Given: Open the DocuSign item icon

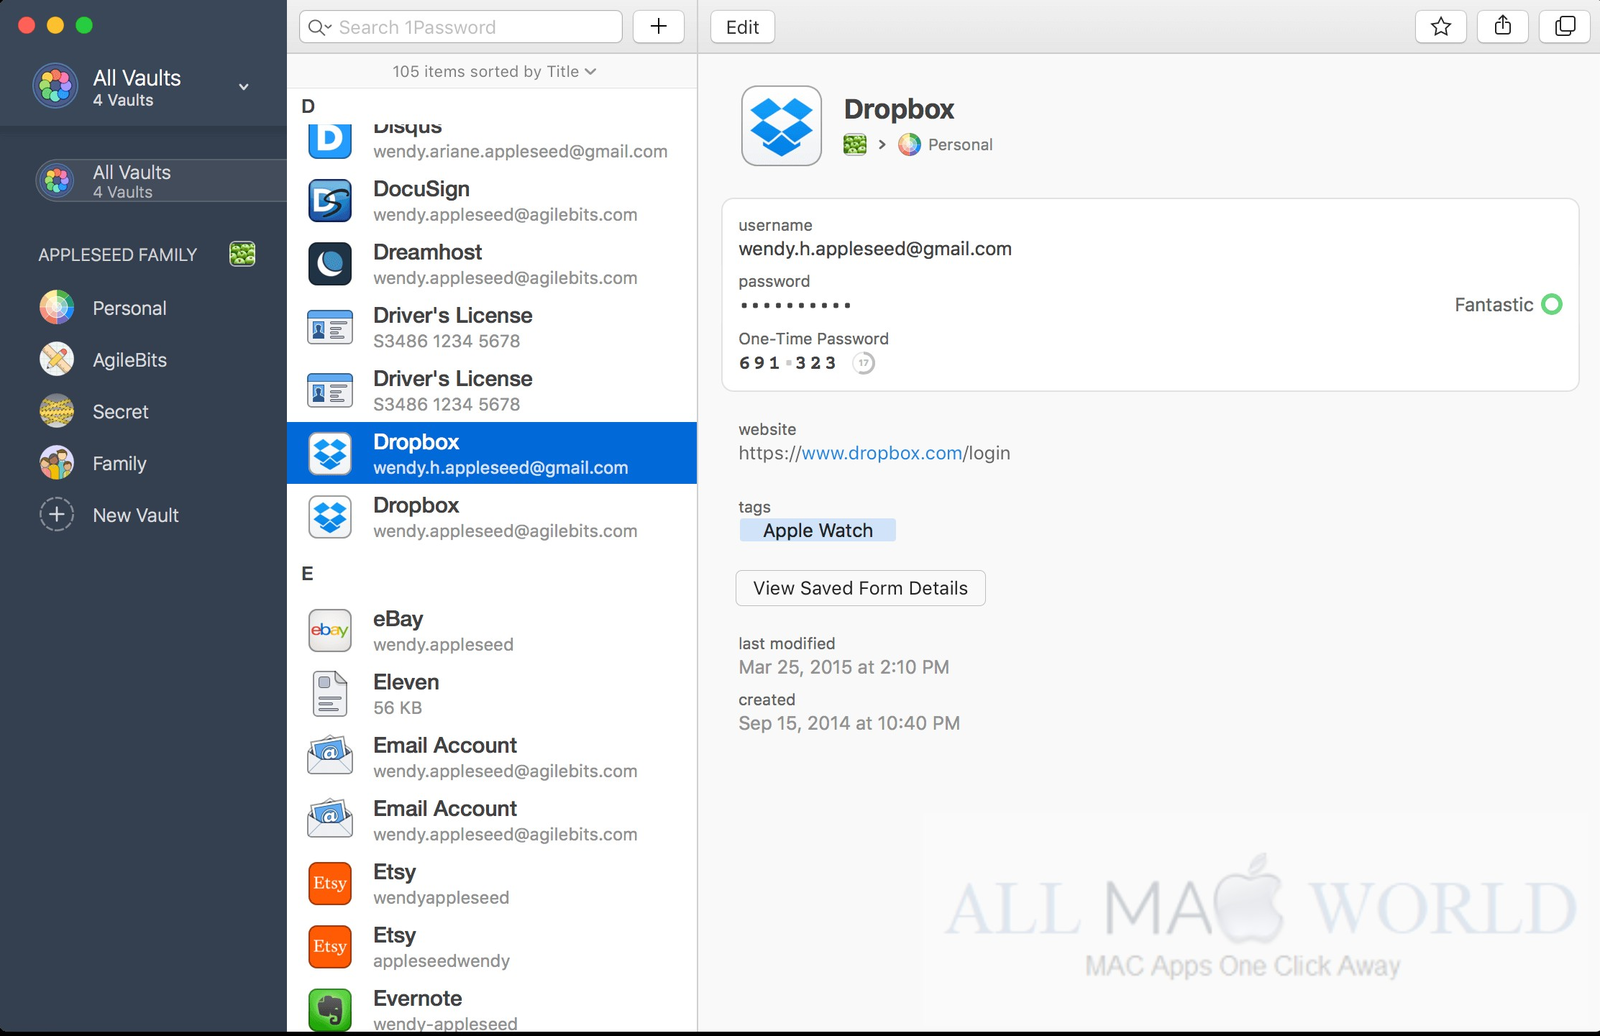Looking at the screenshot, I should 330,201.
